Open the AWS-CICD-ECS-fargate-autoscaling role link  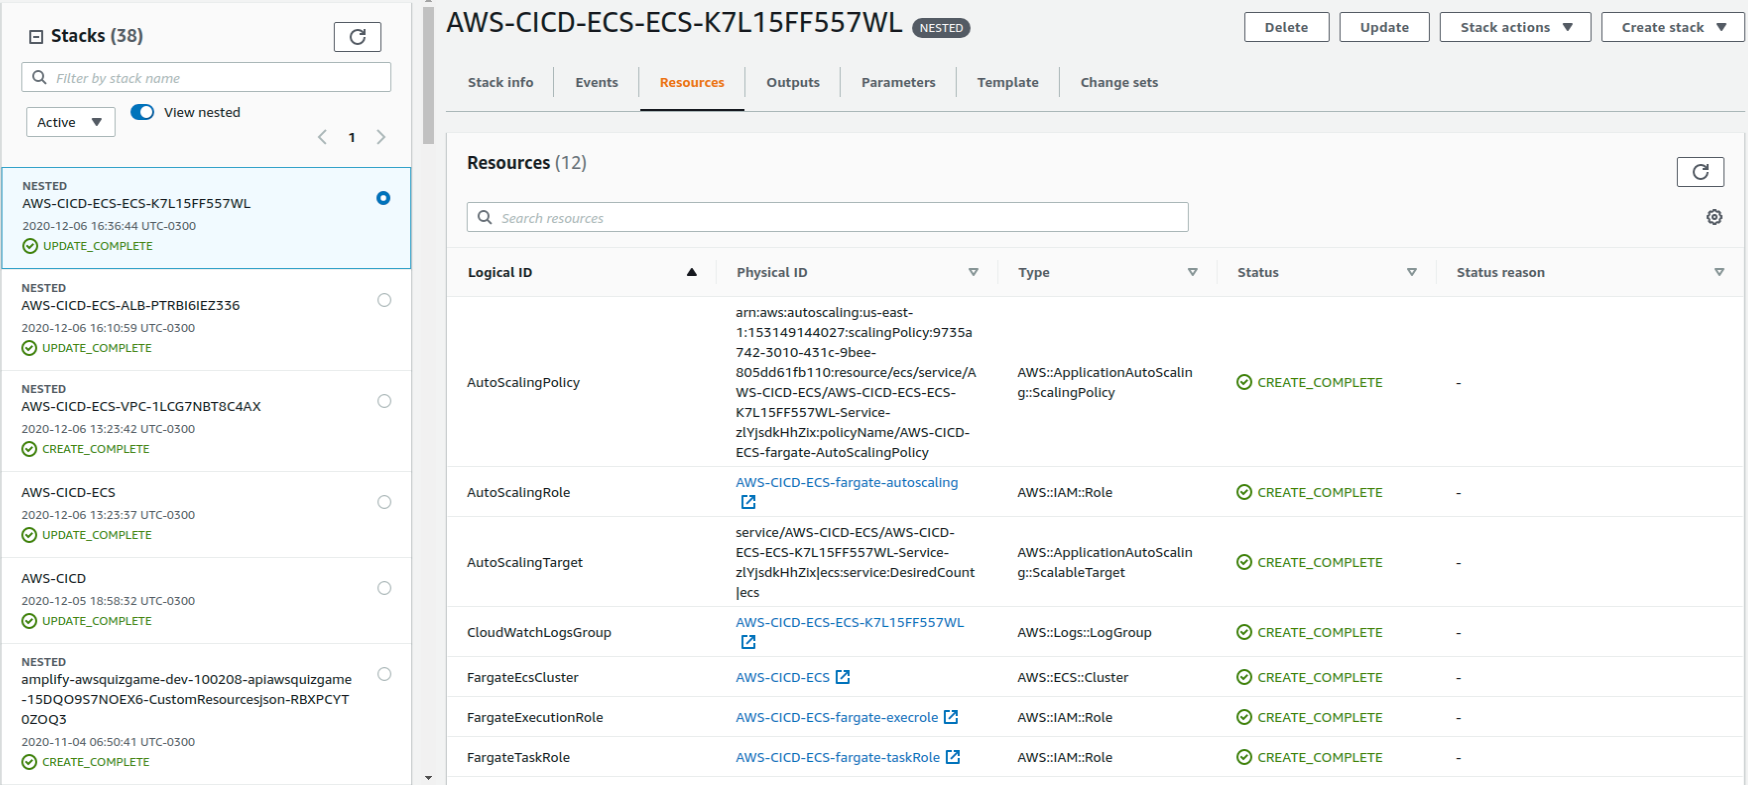847,482
